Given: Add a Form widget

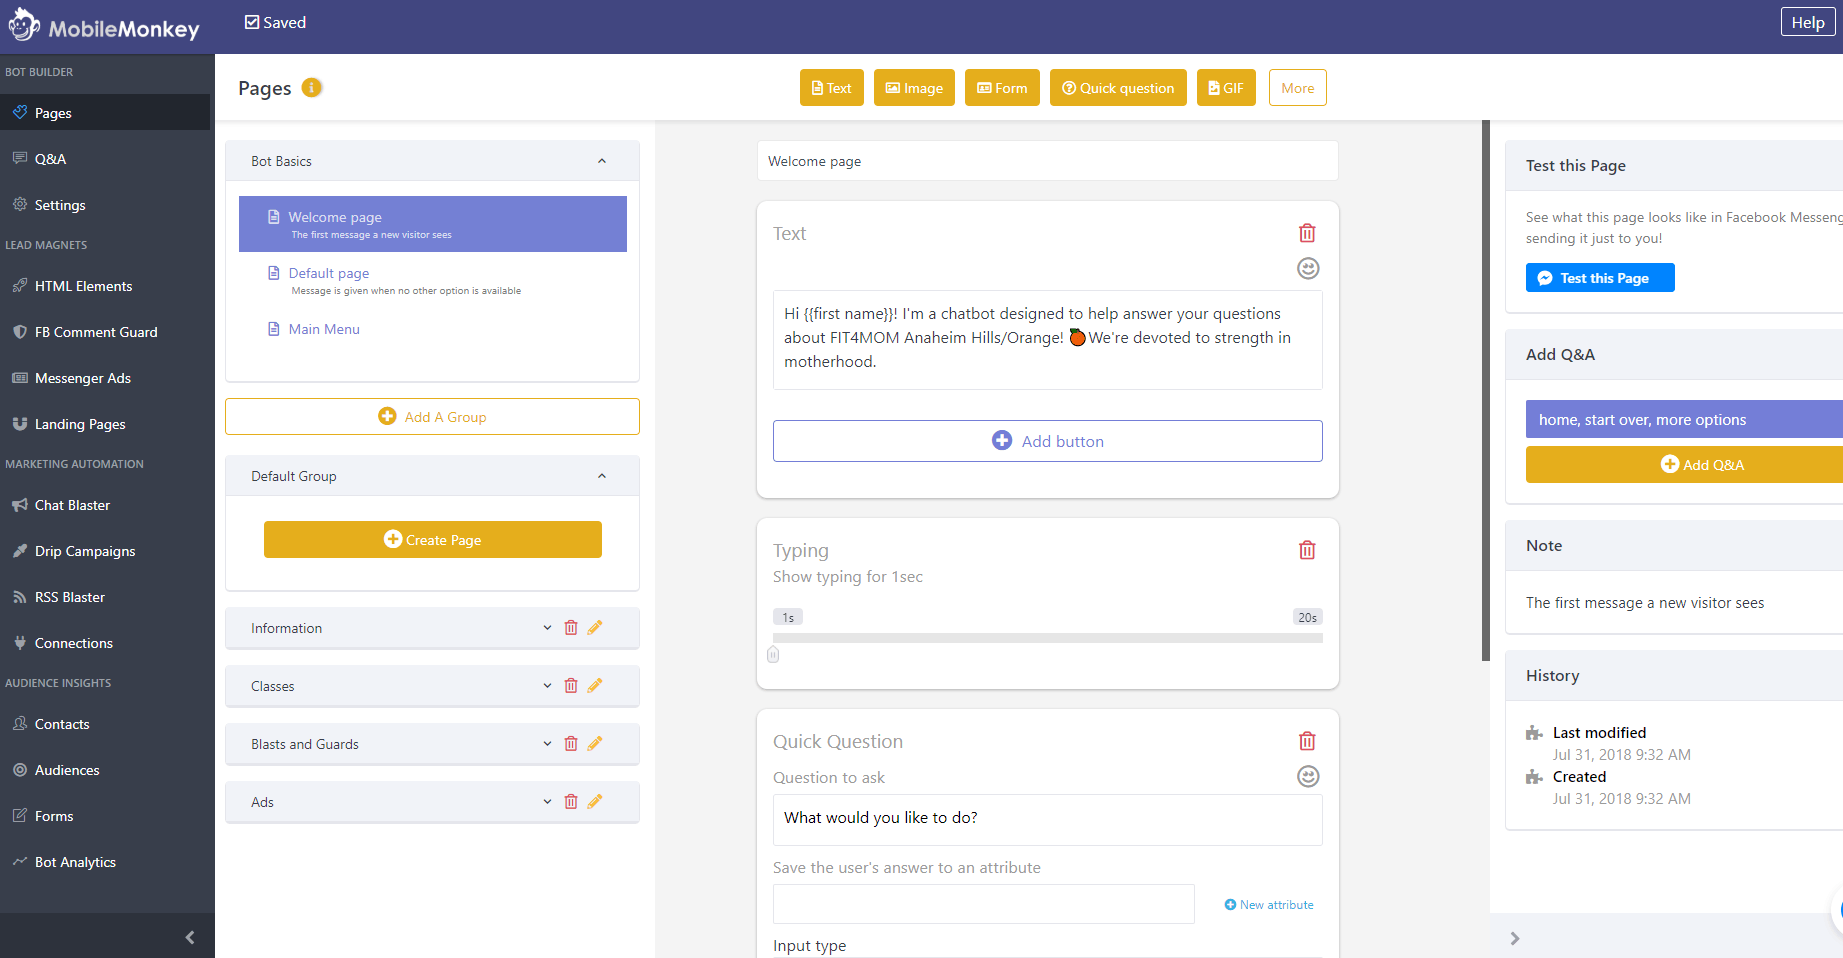Looking at the screenshot, I should coord(1002,88).
